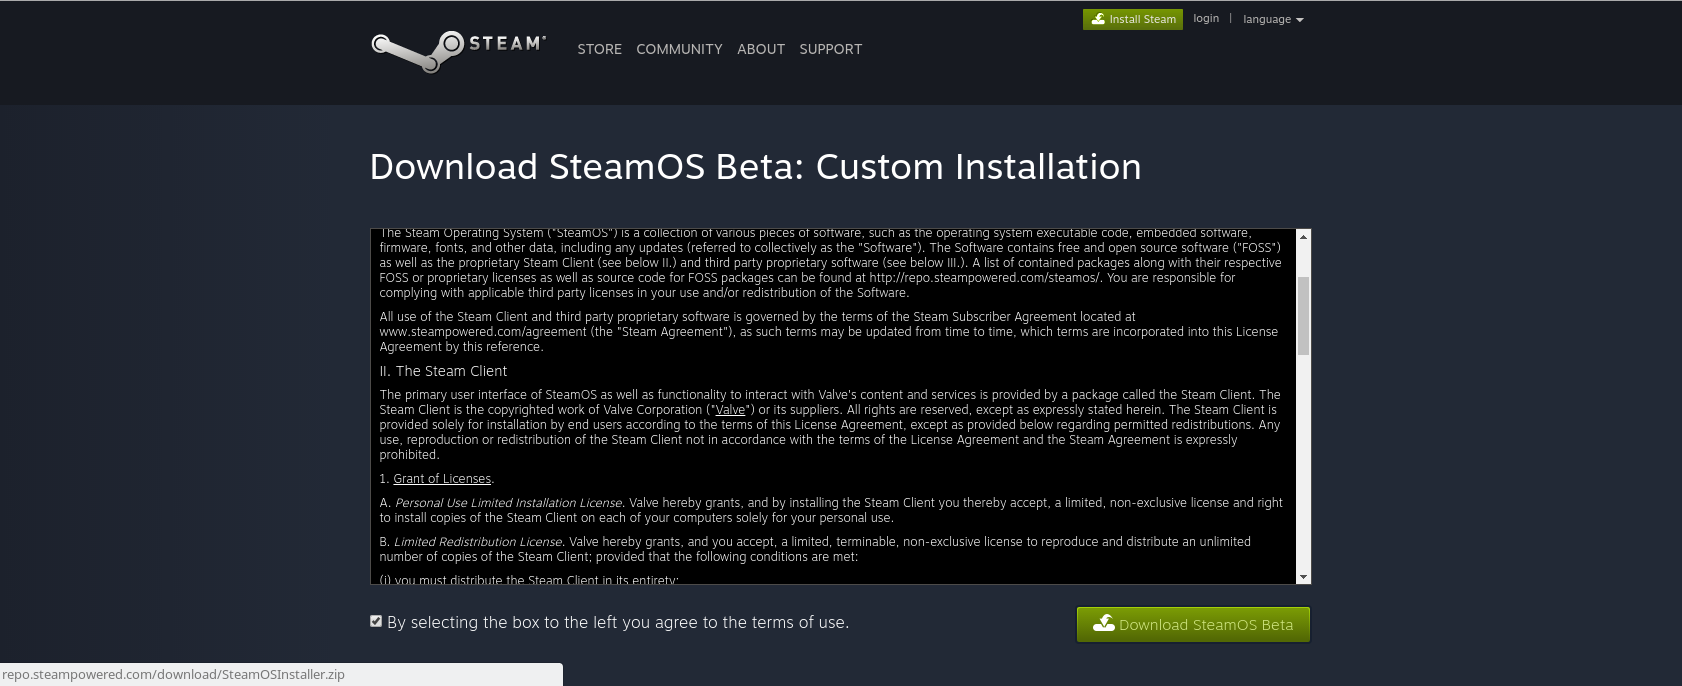1682x686 pixels.
Task: Click the download icon on the SteamOS Beta button
Action: (1104, 623)
